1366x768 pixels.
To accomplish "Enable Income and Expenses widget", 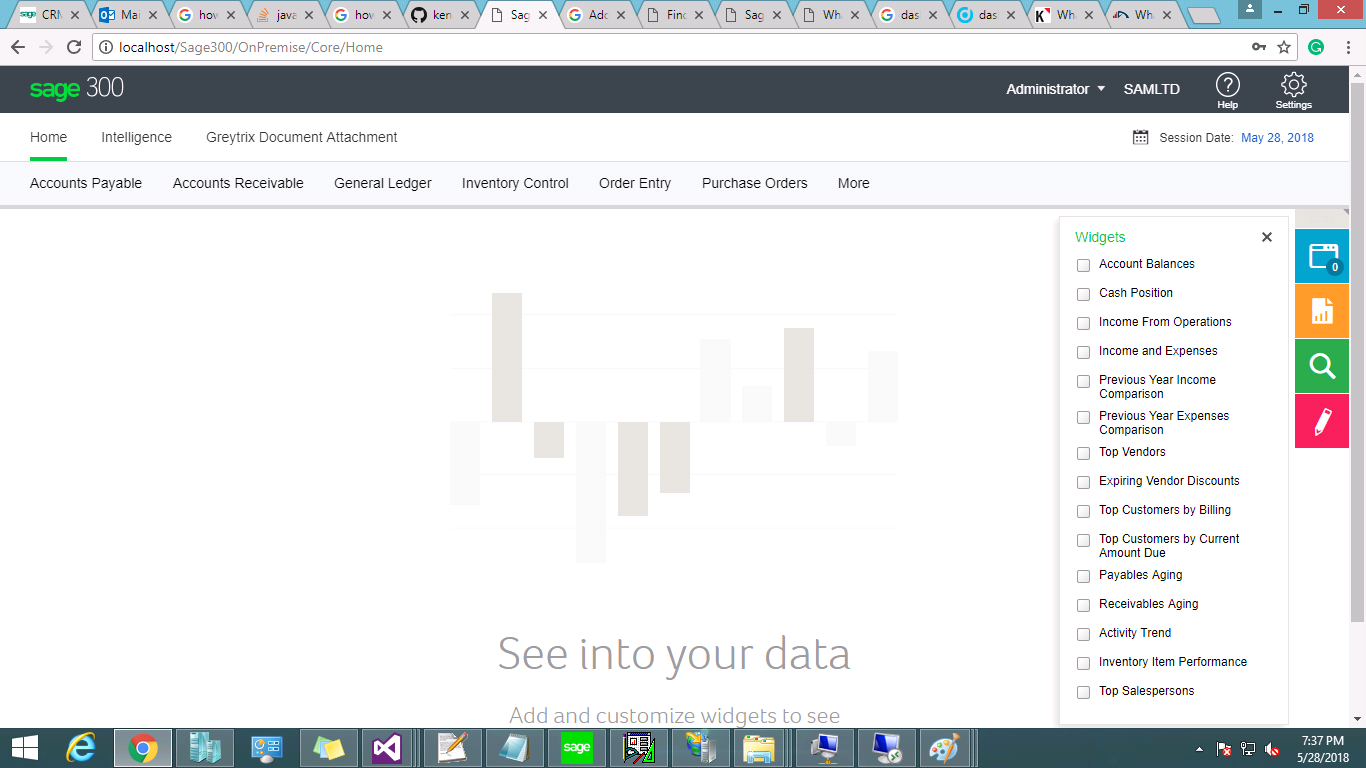I will point(1083,352).
